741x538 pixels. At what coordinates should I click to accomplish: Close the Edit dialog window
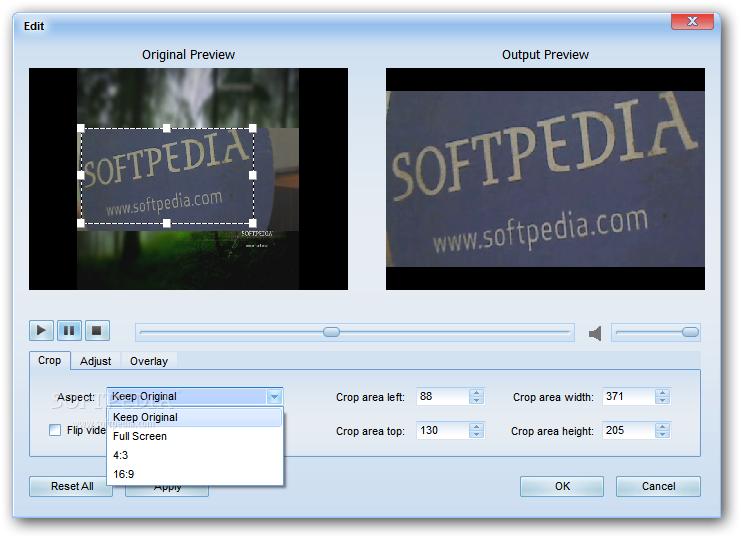692,21
